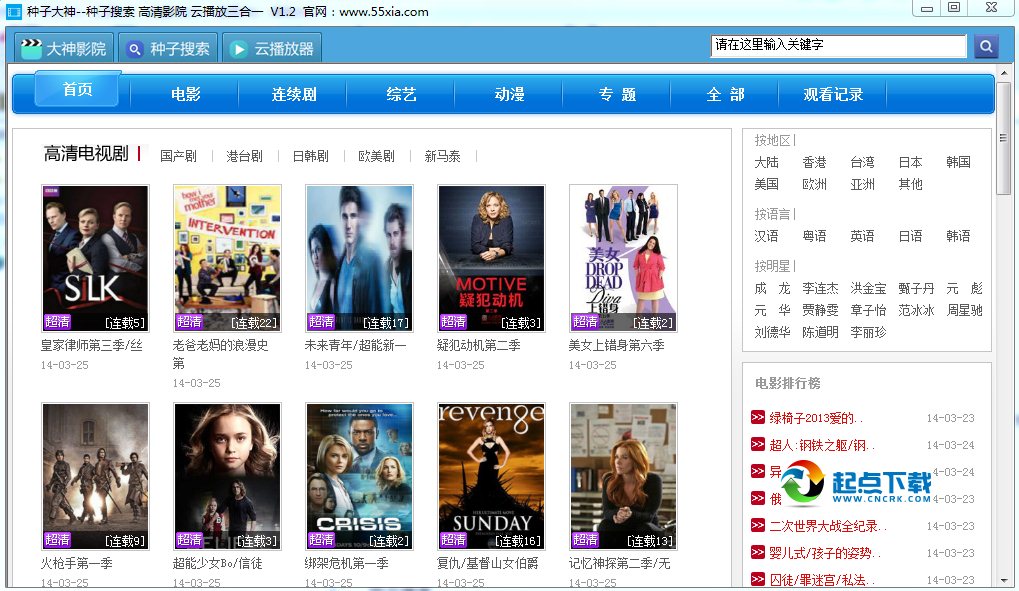1019x591 pixels.
Task: Click the scrollbar up arrow
Action: click(x=1003, y=73)
